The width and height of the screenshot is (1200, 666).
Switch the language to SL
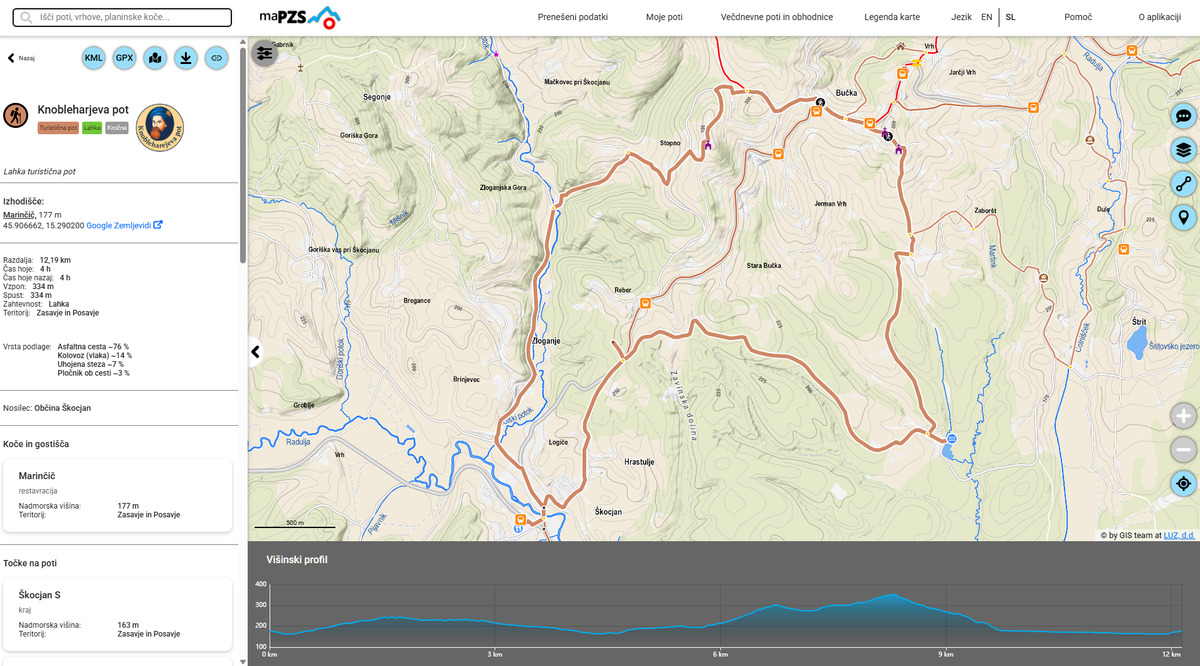[x=1010, y=17]
